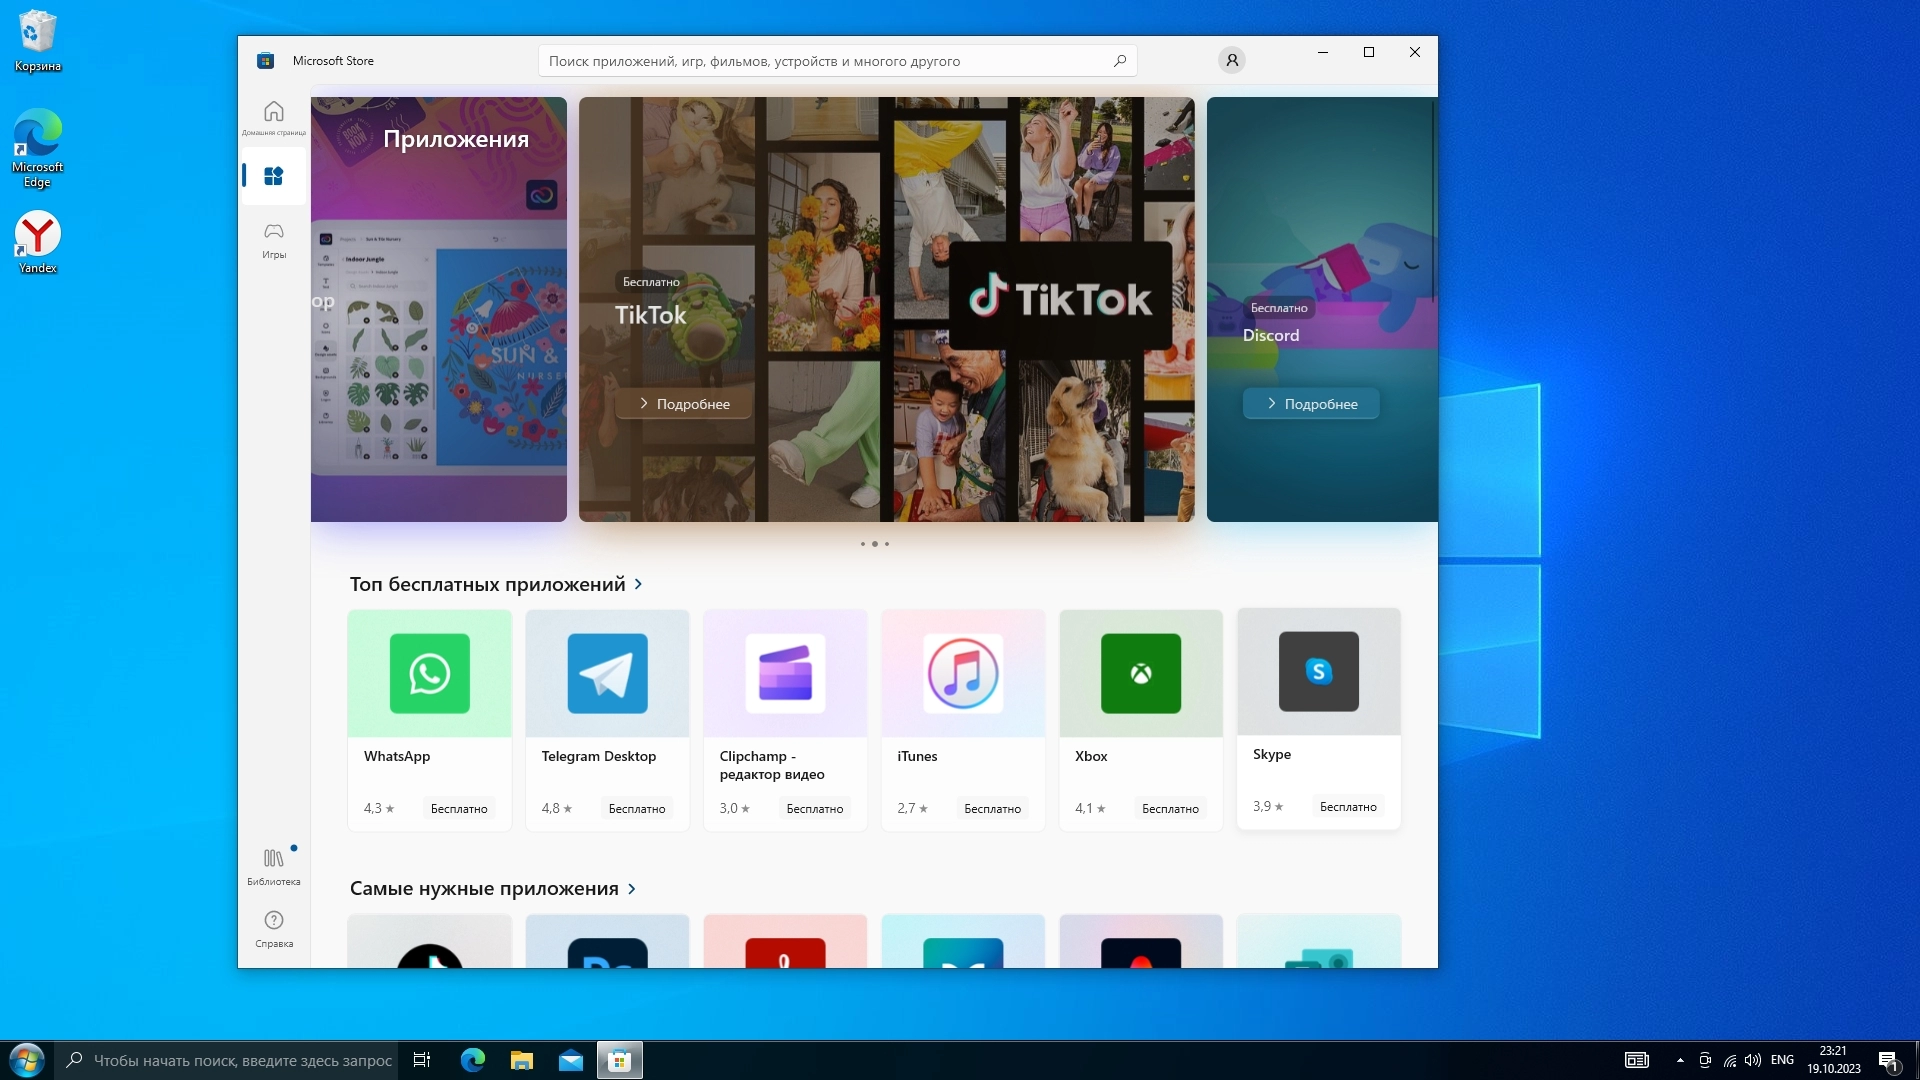Click the user profile account icon
The height and width of the screenshot is (1080, 1920).
pyautogui.click(x=1232, y=61)
